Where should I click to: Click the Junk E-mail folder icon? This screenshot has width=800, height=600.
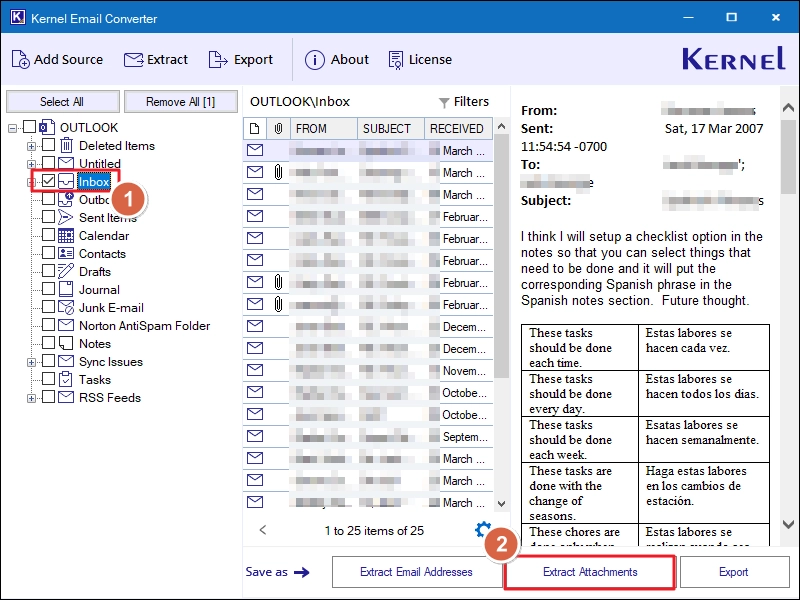66,307
